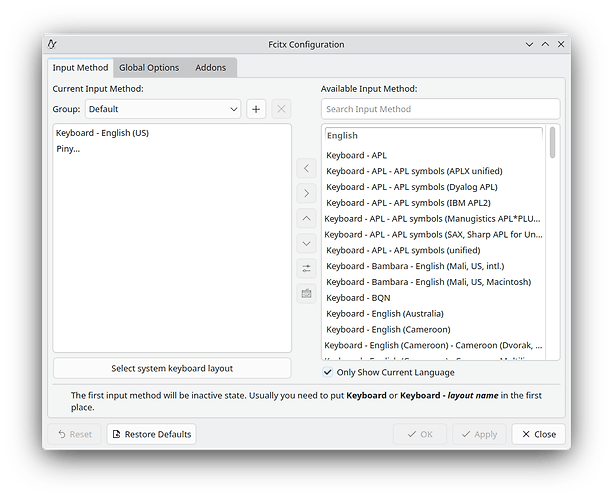The image size is (613, 500).
Task: Click the Reset button
Action: [75, 434]
